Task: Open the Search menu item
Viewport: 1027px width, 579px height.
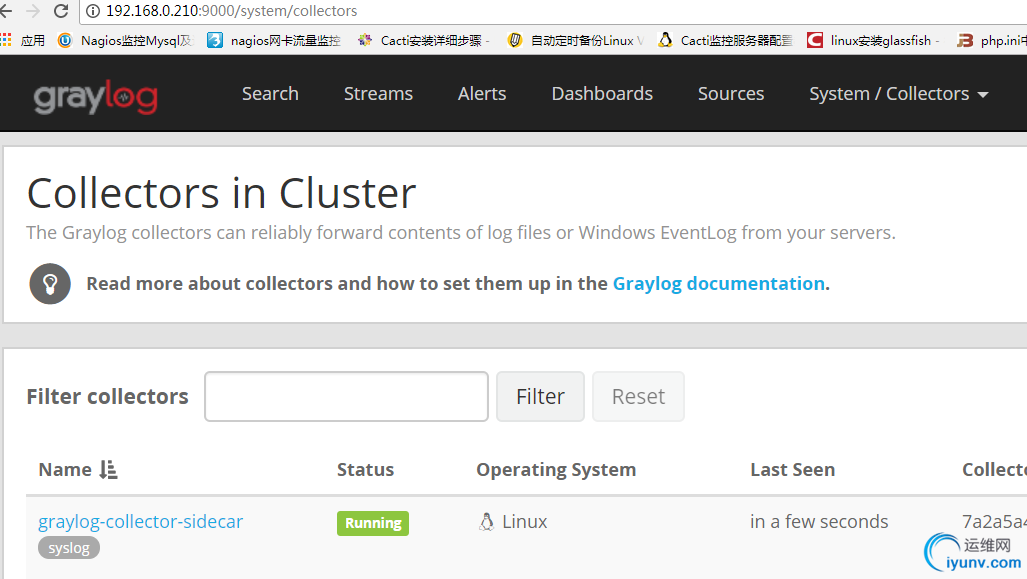Action: click(270, 94)
